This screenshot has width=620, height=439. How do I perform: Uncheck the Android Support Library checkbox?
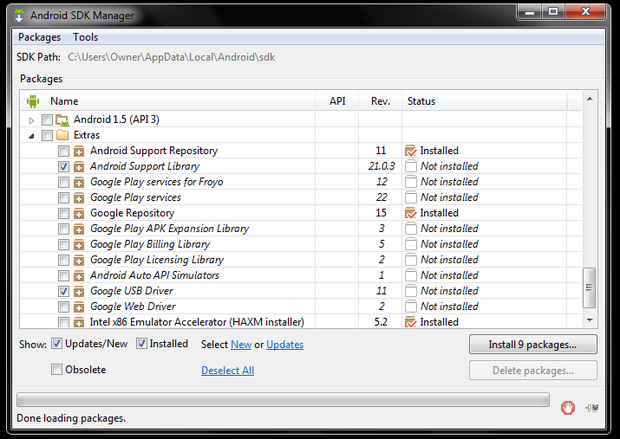click(63, 167)
